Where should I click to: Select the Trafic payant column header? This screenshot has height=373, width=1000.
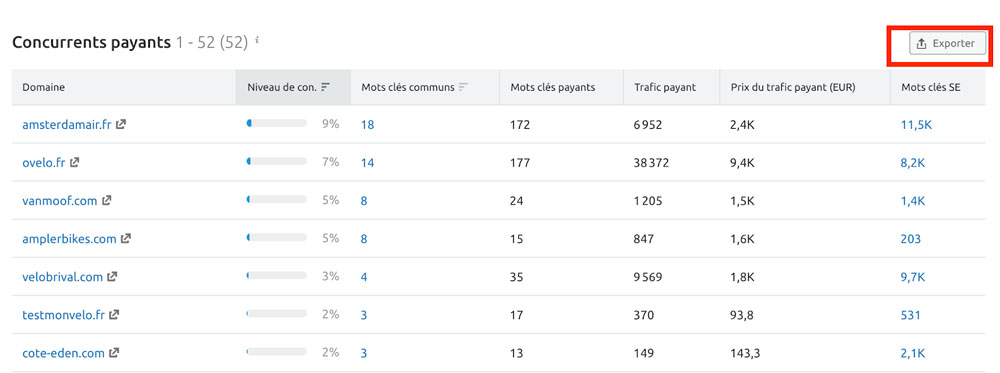click(665, 87)
